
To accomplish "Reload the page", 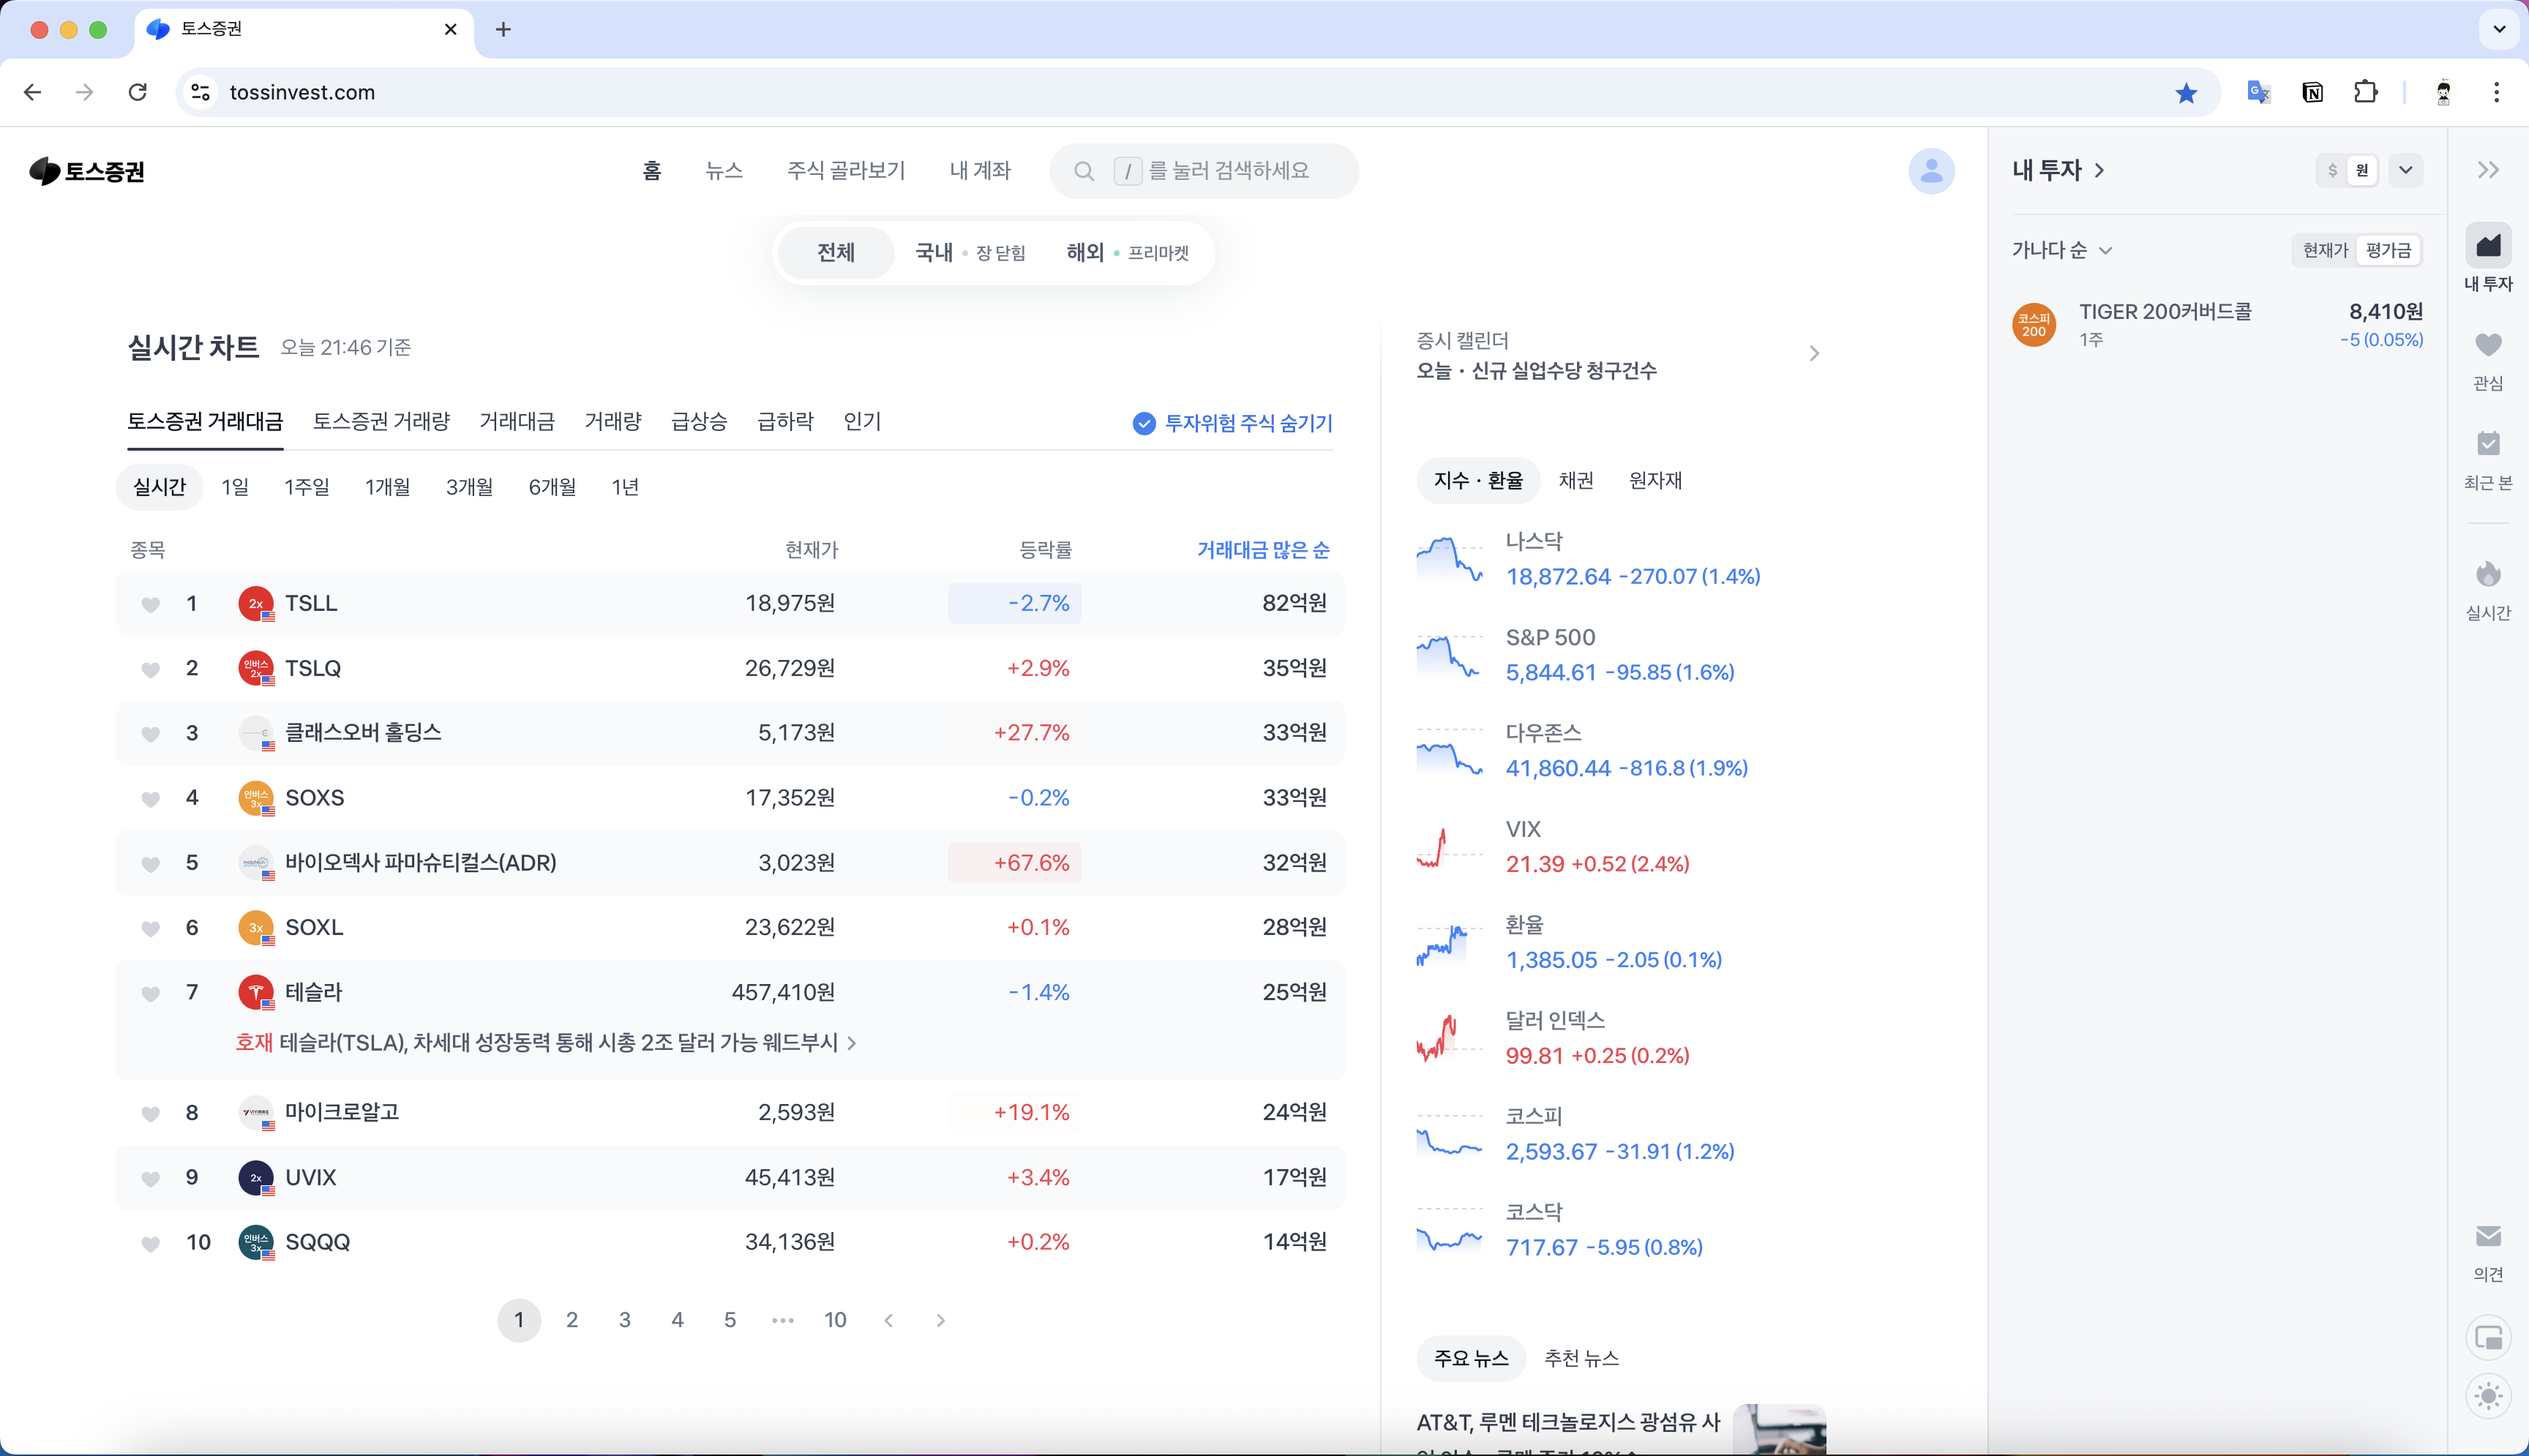I will 138,92.
